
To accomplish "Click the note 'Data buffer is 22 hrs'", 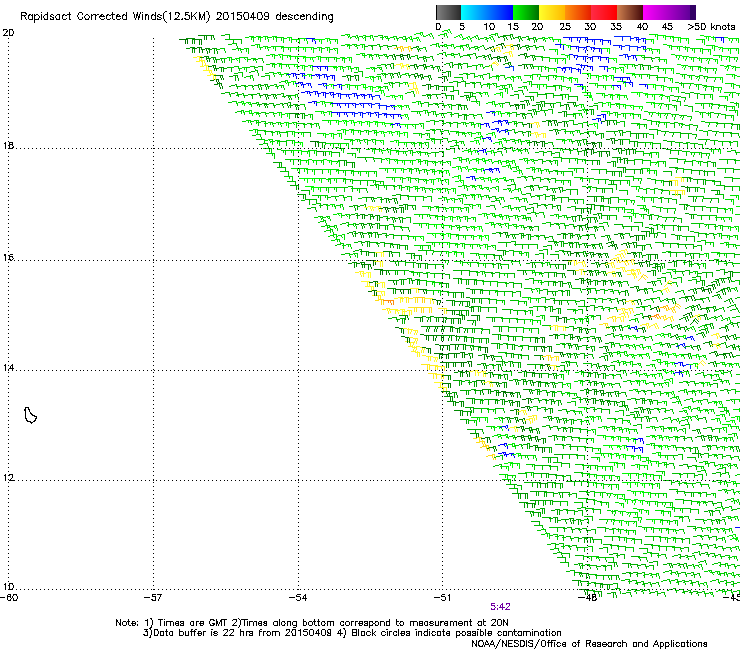I will [x=204, y=633].
